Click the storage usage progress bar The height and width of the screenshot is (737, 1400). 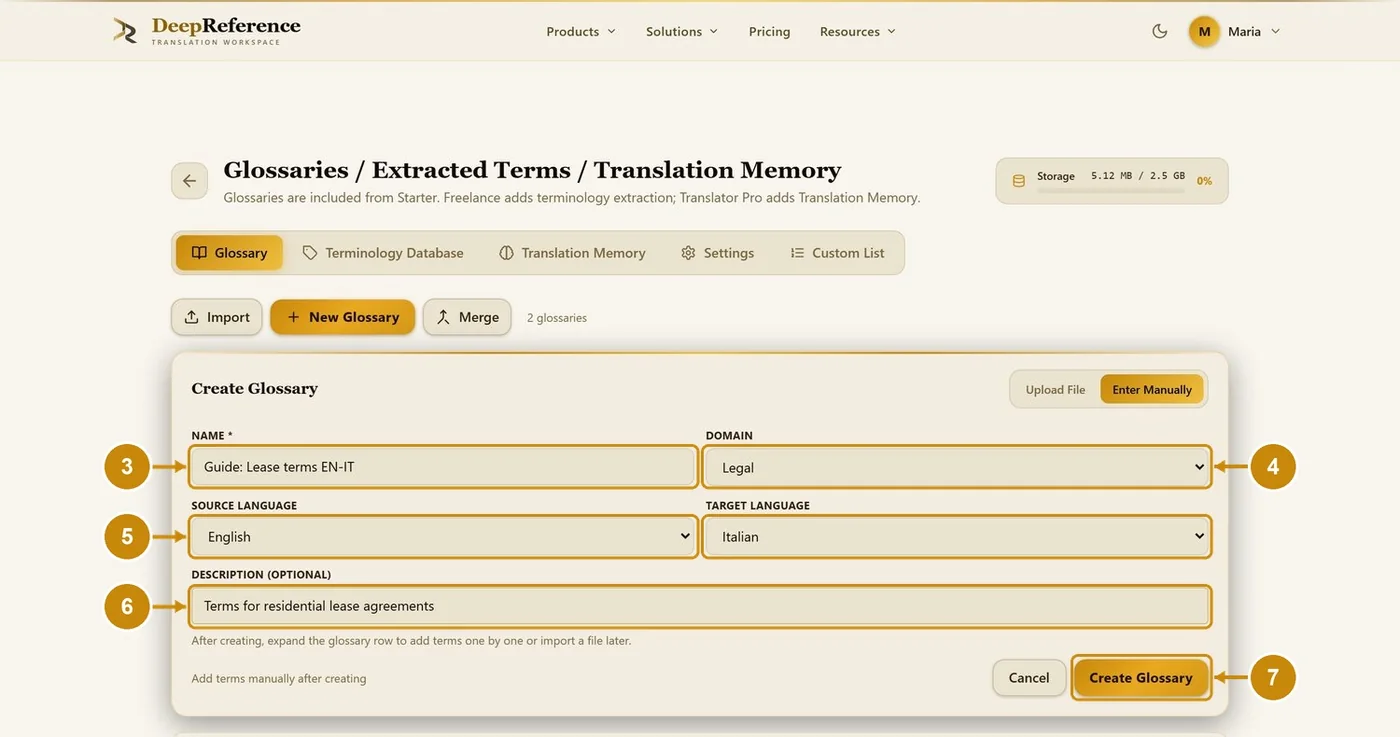click(1111, 189)
